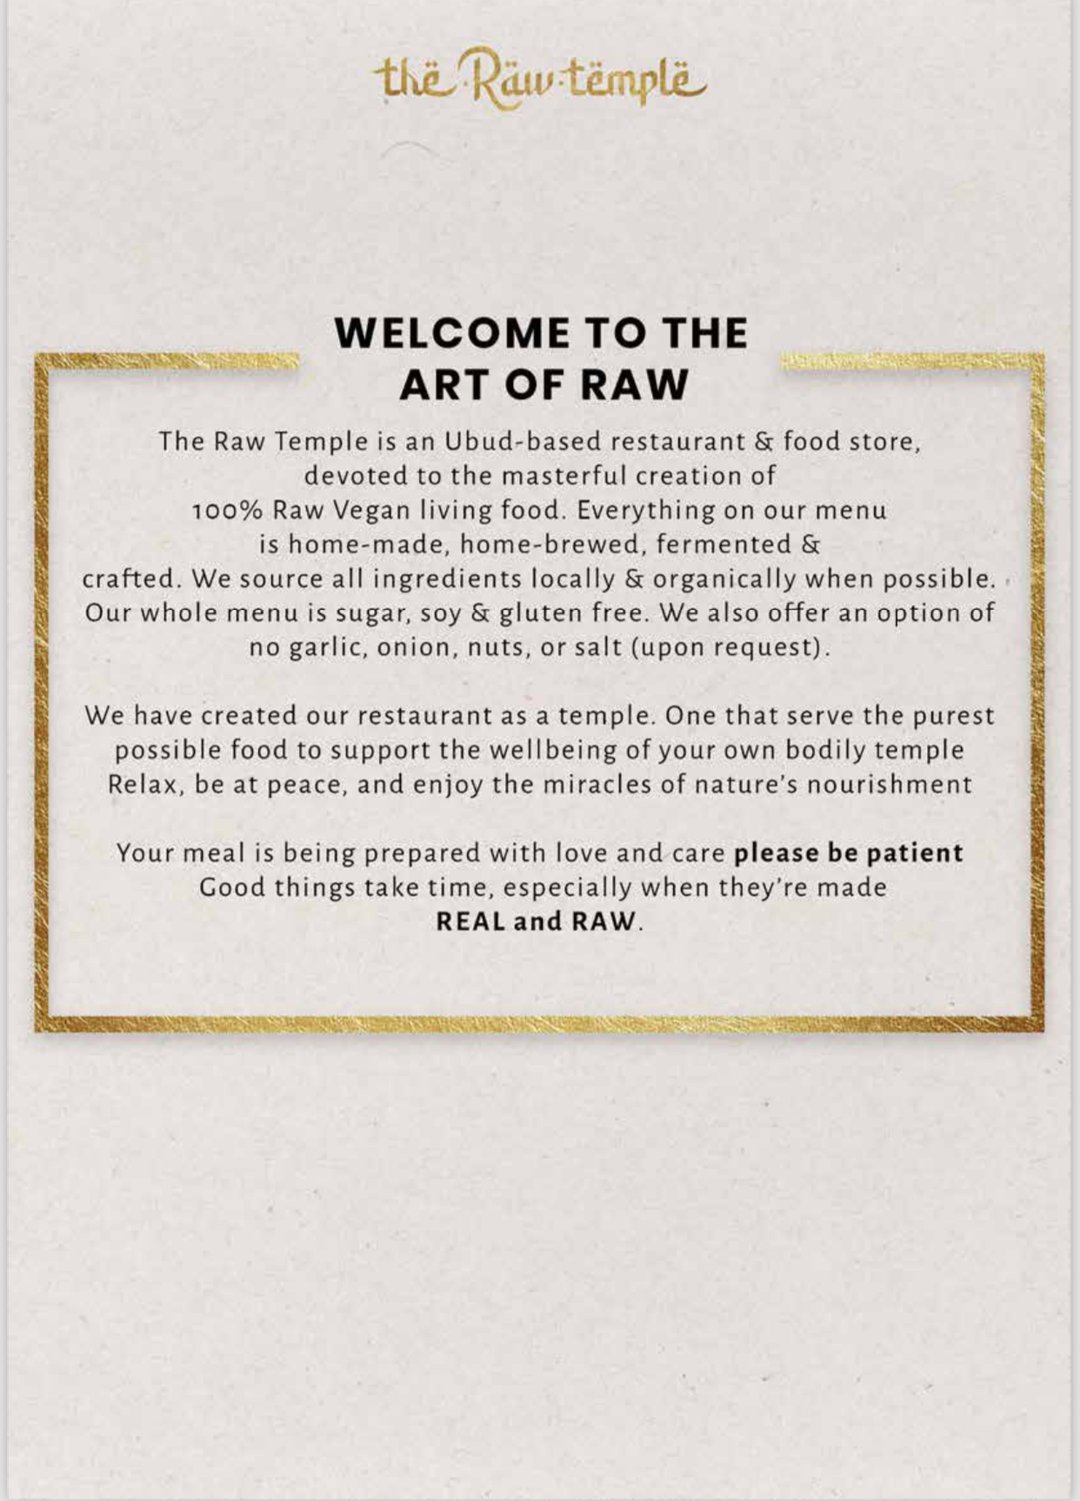This screenshot has height=1501, width=1080.
Task: Click the bold "REAL and RAW" text
Action: (535, 921)
